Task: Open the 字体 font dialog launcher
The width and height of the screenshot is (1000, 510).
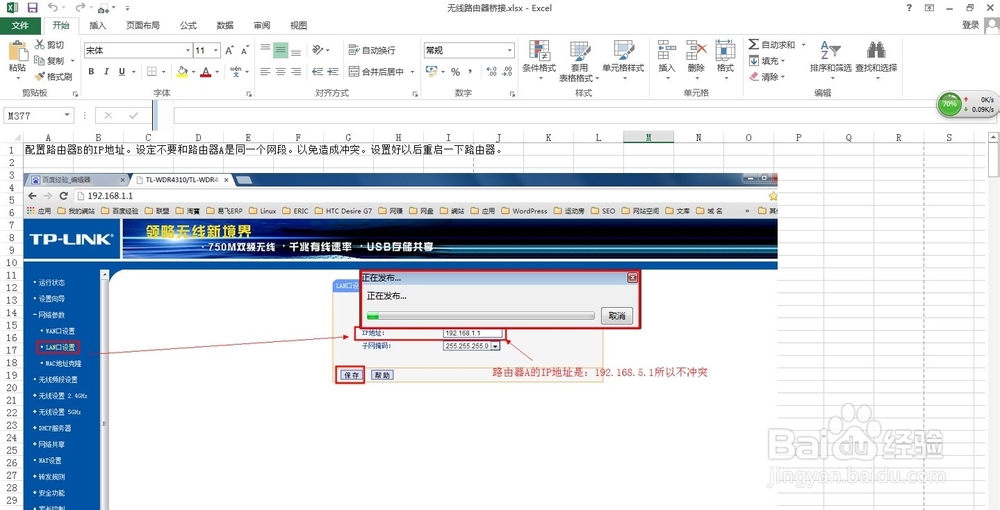Action: 249,94
